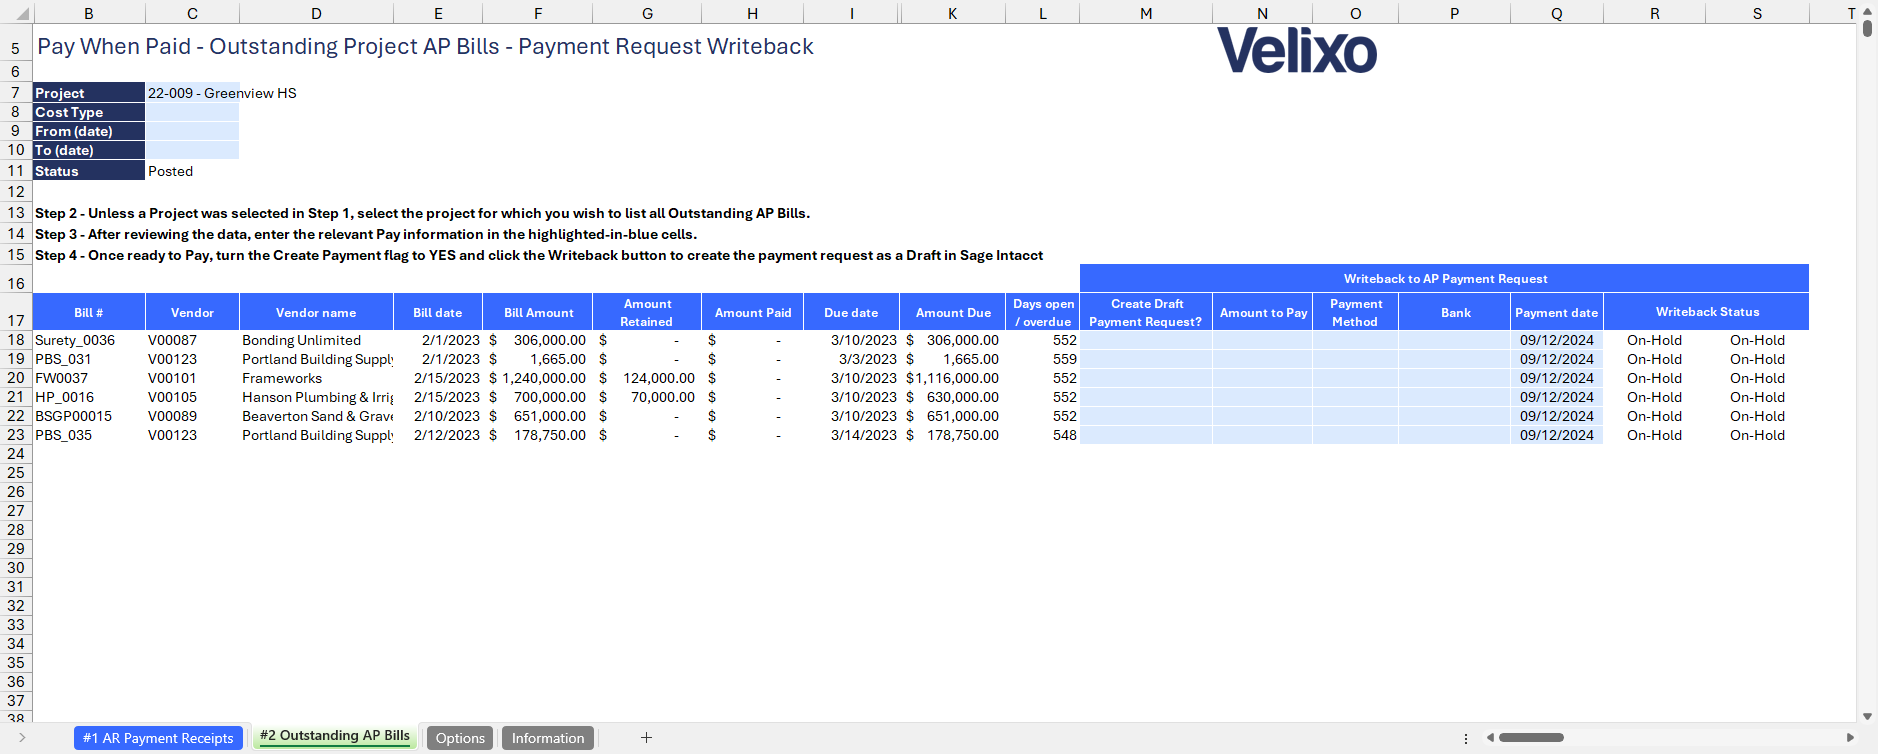Click the horizontal scrollbar left arrow
Image resolution: width=1878 pixels, height=754 pixels.
point(1490,738)
